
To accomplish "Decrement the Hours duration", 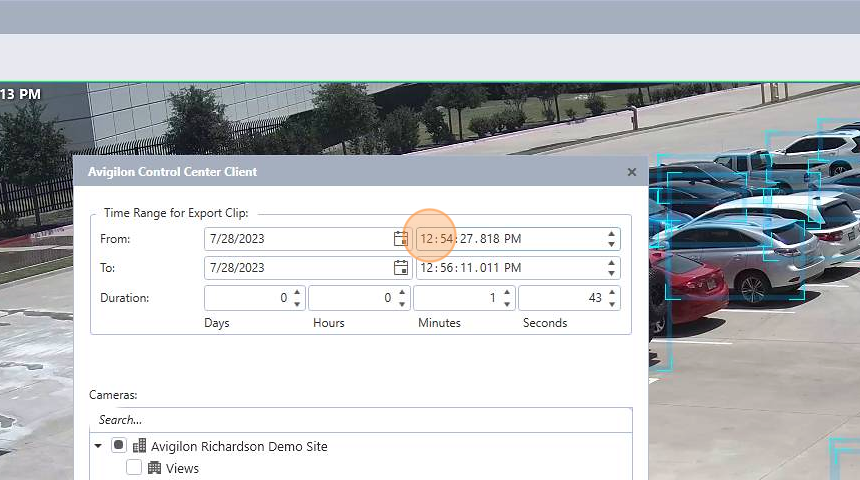I will 402,303.
